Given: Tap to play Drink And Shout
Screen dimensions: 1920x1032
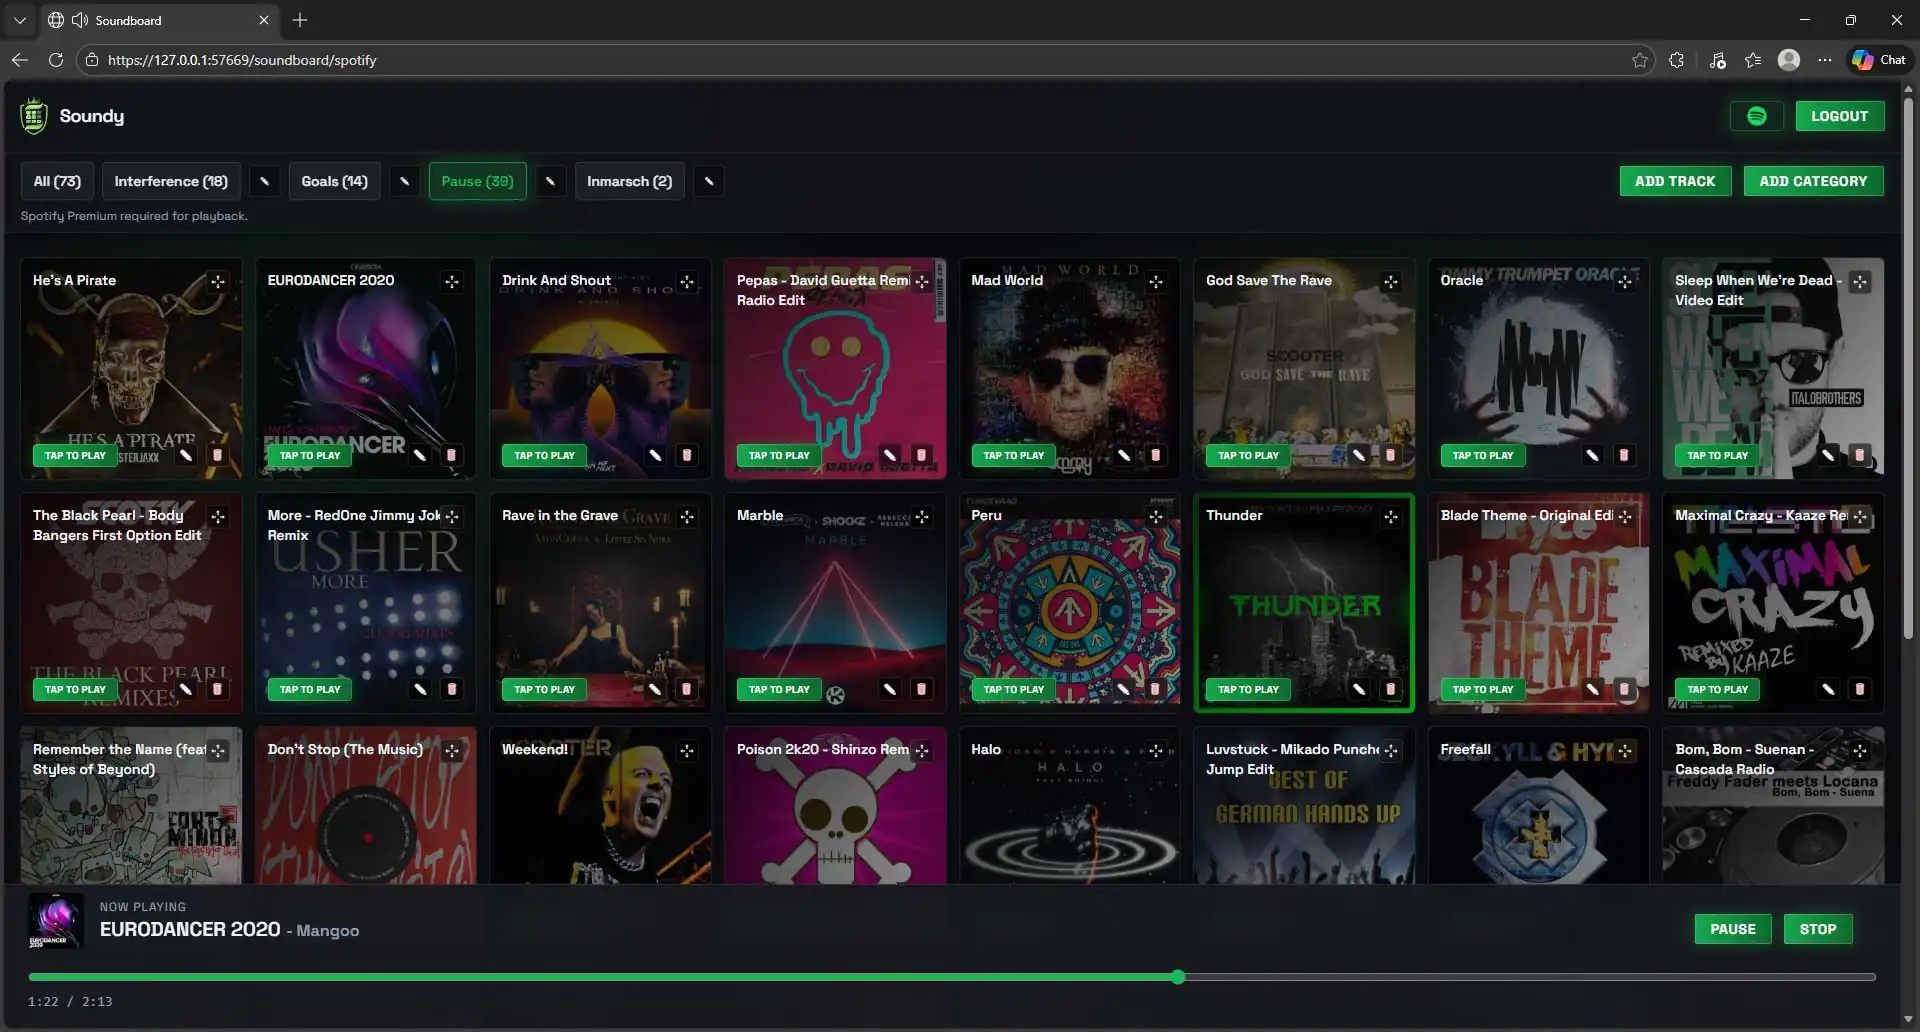Looking at the screenshot, I should [x=544, y=455].
